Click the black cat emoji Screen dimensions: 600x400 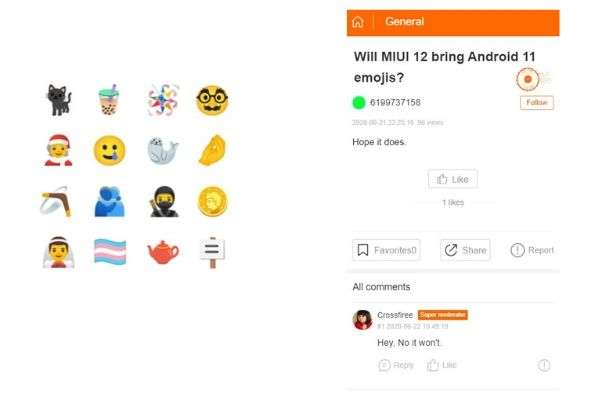coord(59,100)
